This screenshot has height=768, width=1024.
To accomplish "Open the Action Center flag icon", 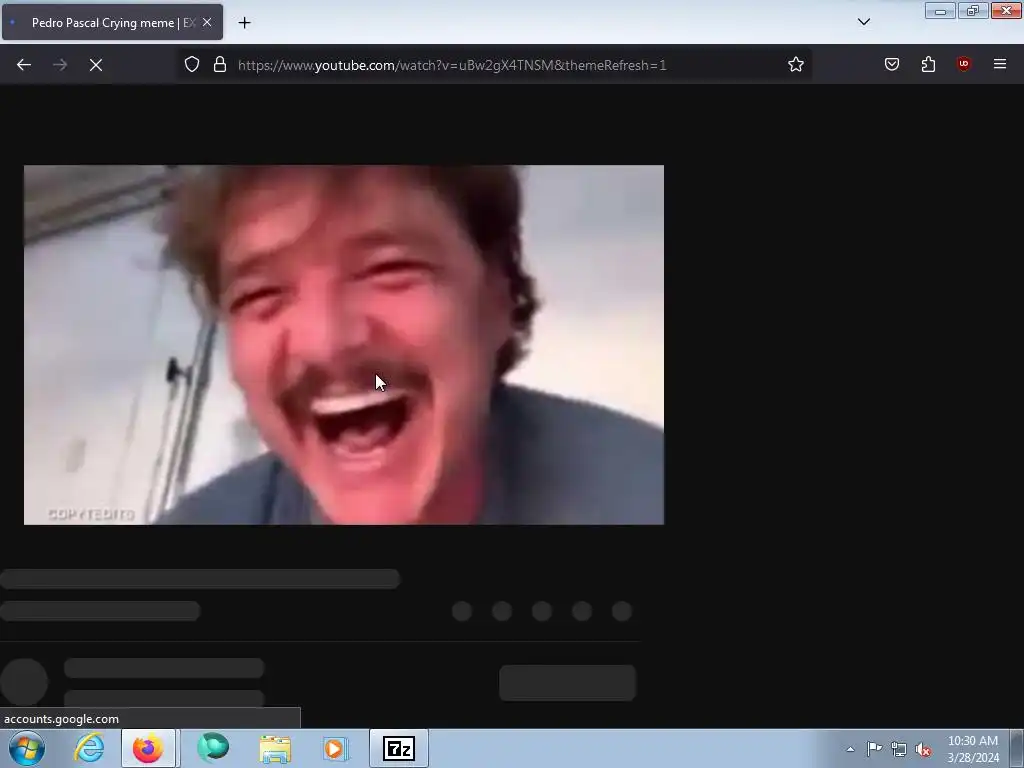I will click(874, 749).
